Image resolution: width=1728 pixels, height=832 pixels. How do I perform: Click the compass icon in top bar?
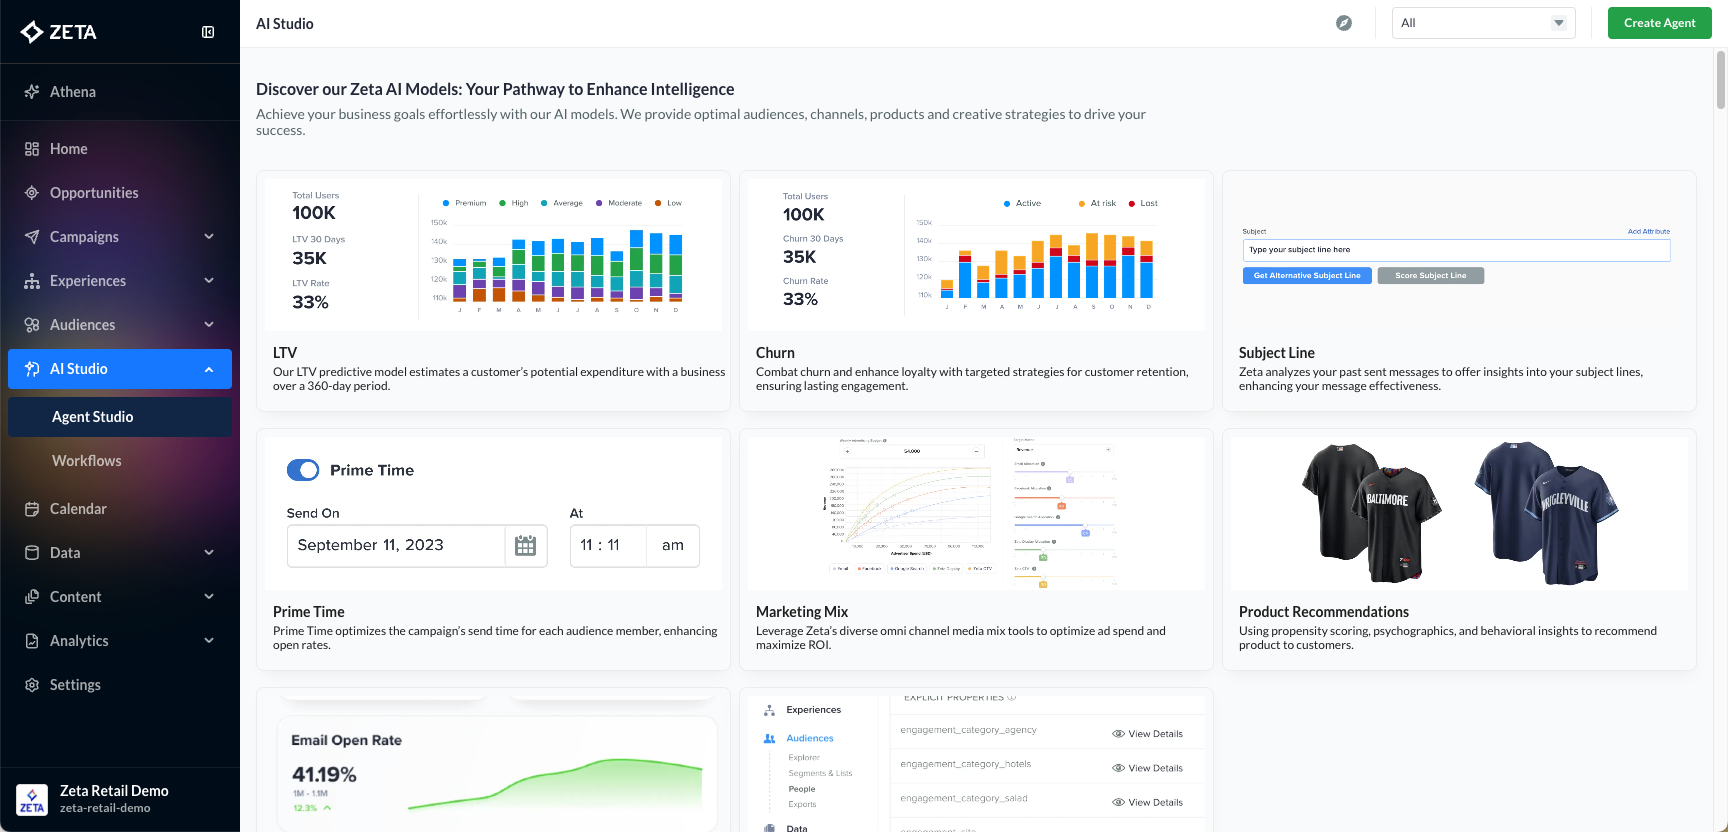1344,23
